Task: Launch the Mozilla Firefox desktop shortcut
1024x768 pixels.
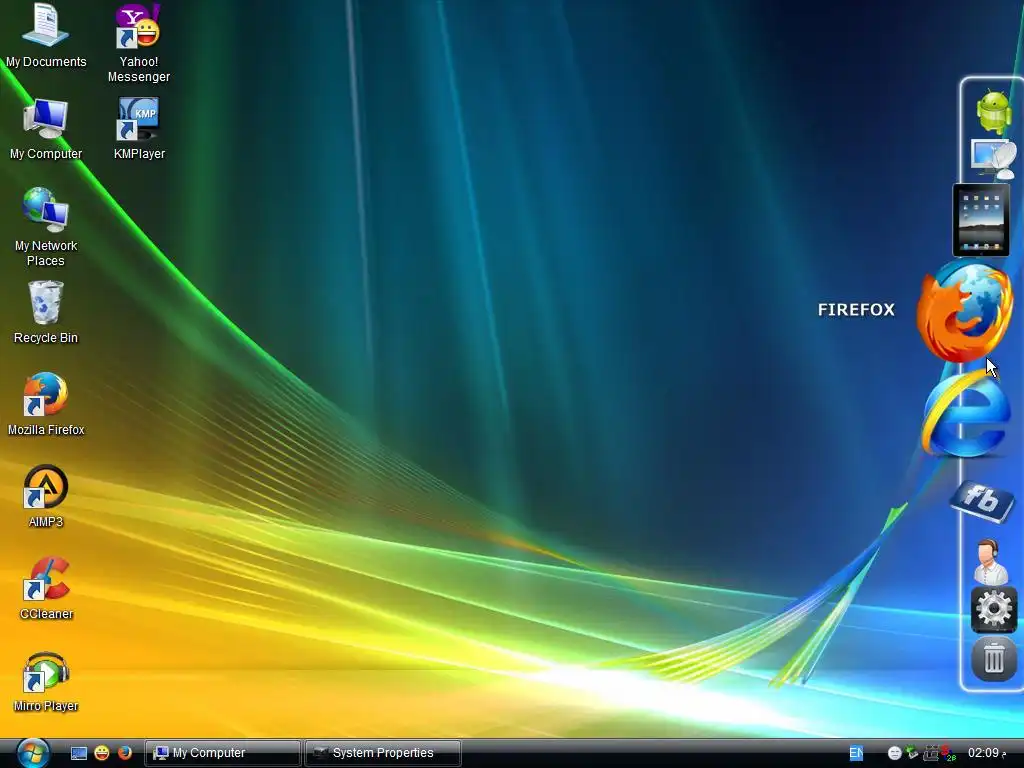Action: [46, 404]
